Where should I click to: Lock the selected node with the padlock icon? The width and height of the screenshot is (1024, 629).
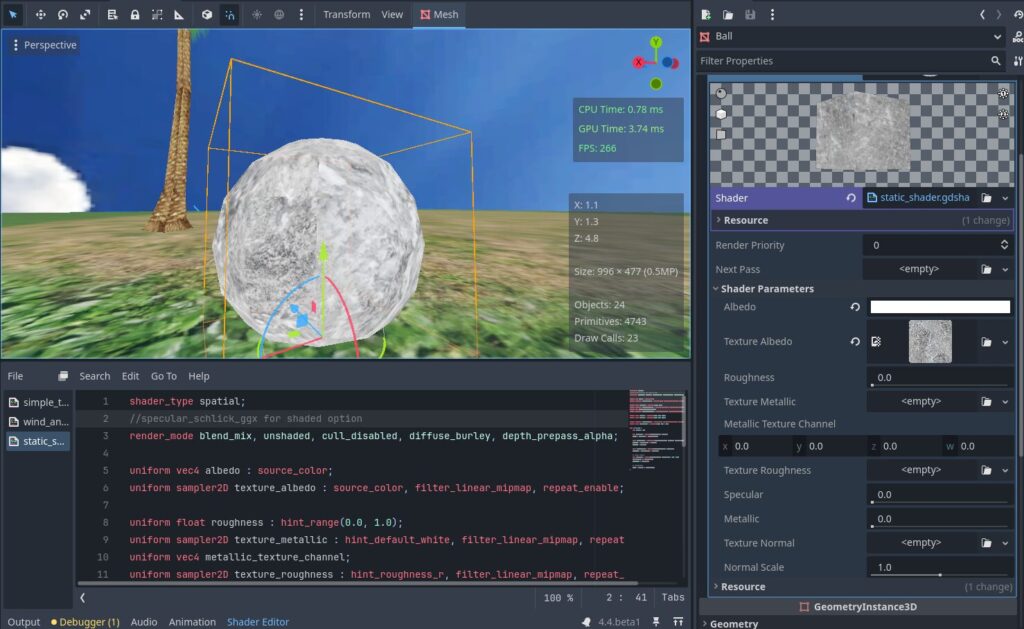(135, 14)
